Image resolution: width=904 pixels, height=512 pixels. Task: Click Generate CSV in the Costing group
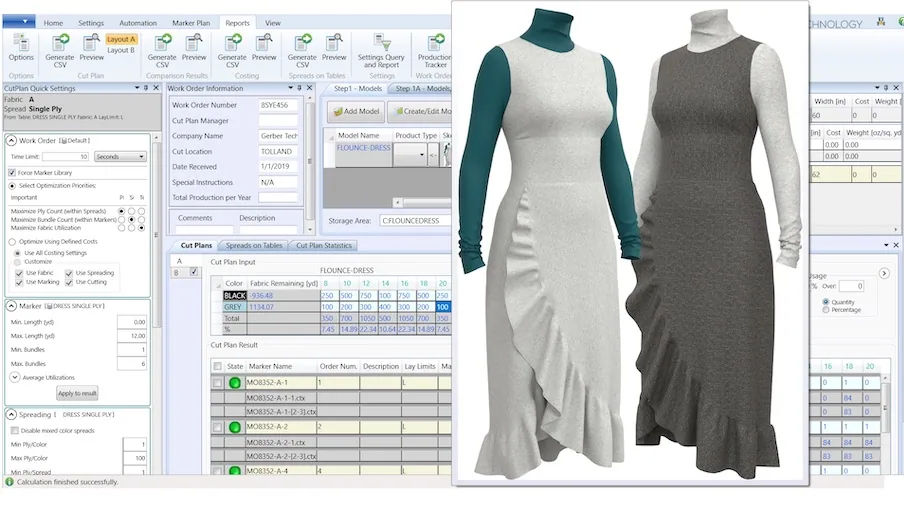(232, 51)
